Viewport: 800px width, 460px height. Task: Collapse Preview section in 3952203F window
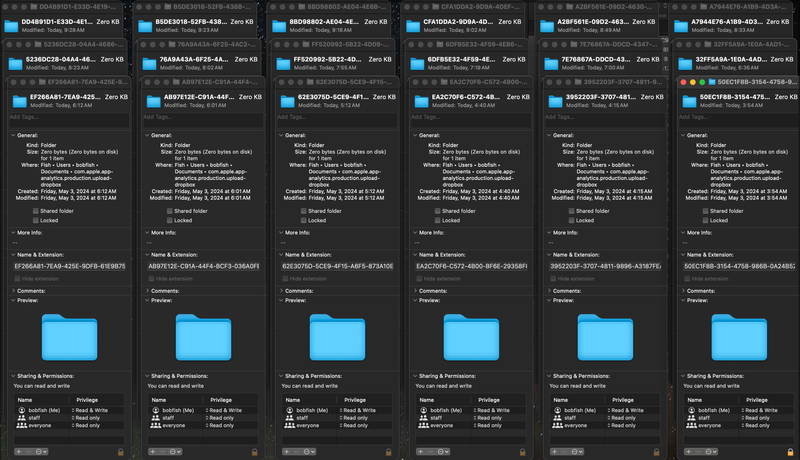(549, 300)
